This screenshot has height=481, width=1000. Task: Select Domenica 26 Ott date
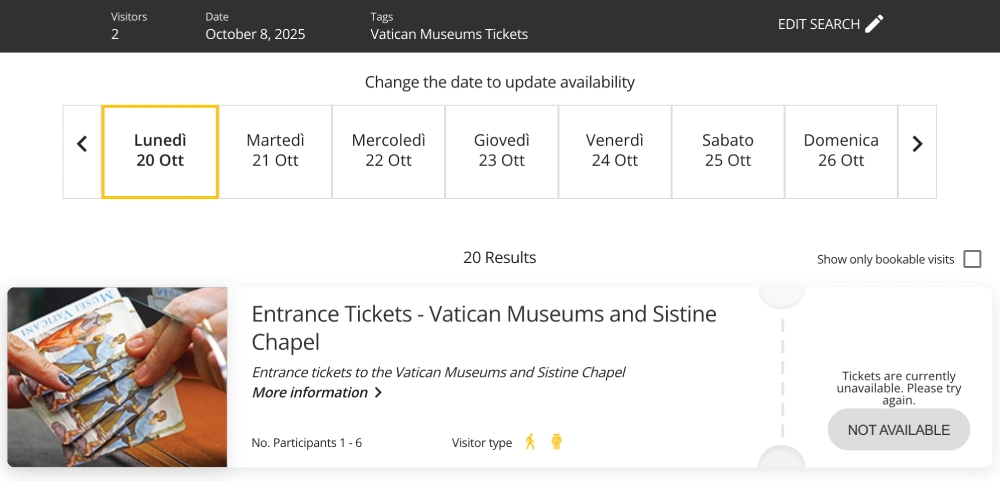tap(841, 152)
